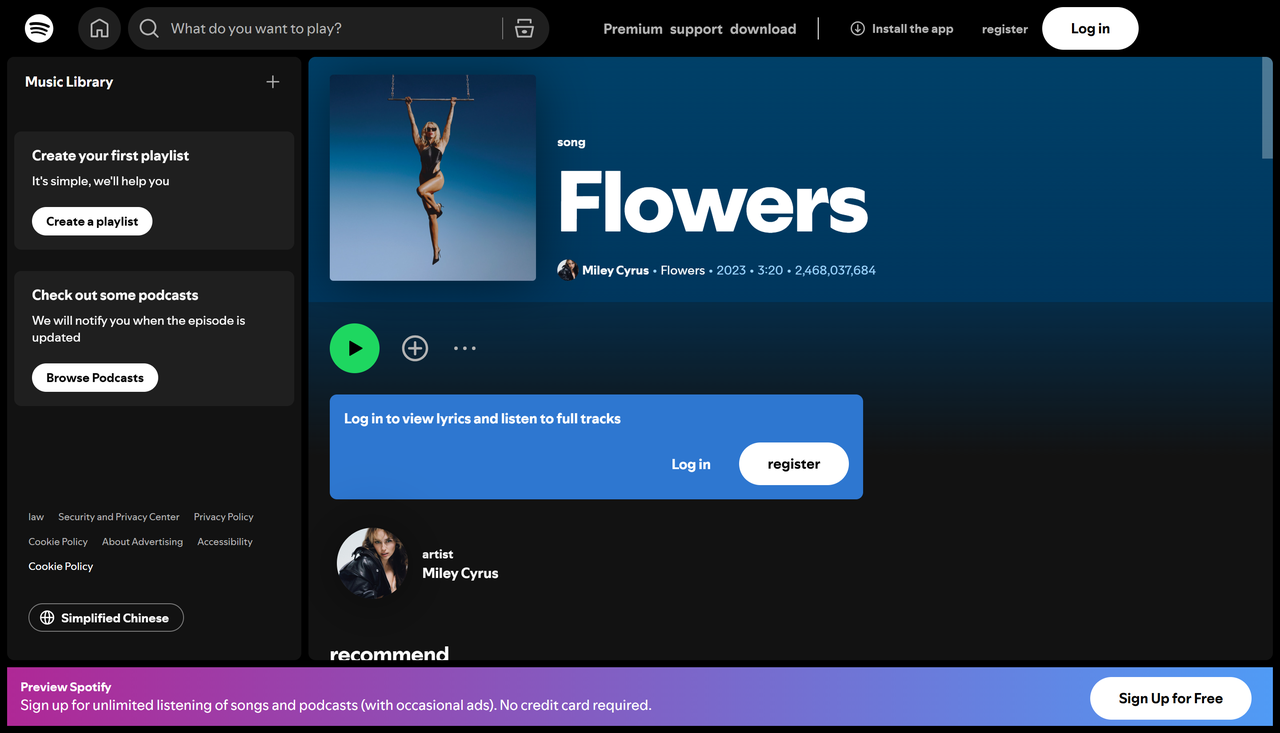This screenshot has height=733, width=1280.
Task: Play Flowers with the green play button
Action: 354,348
